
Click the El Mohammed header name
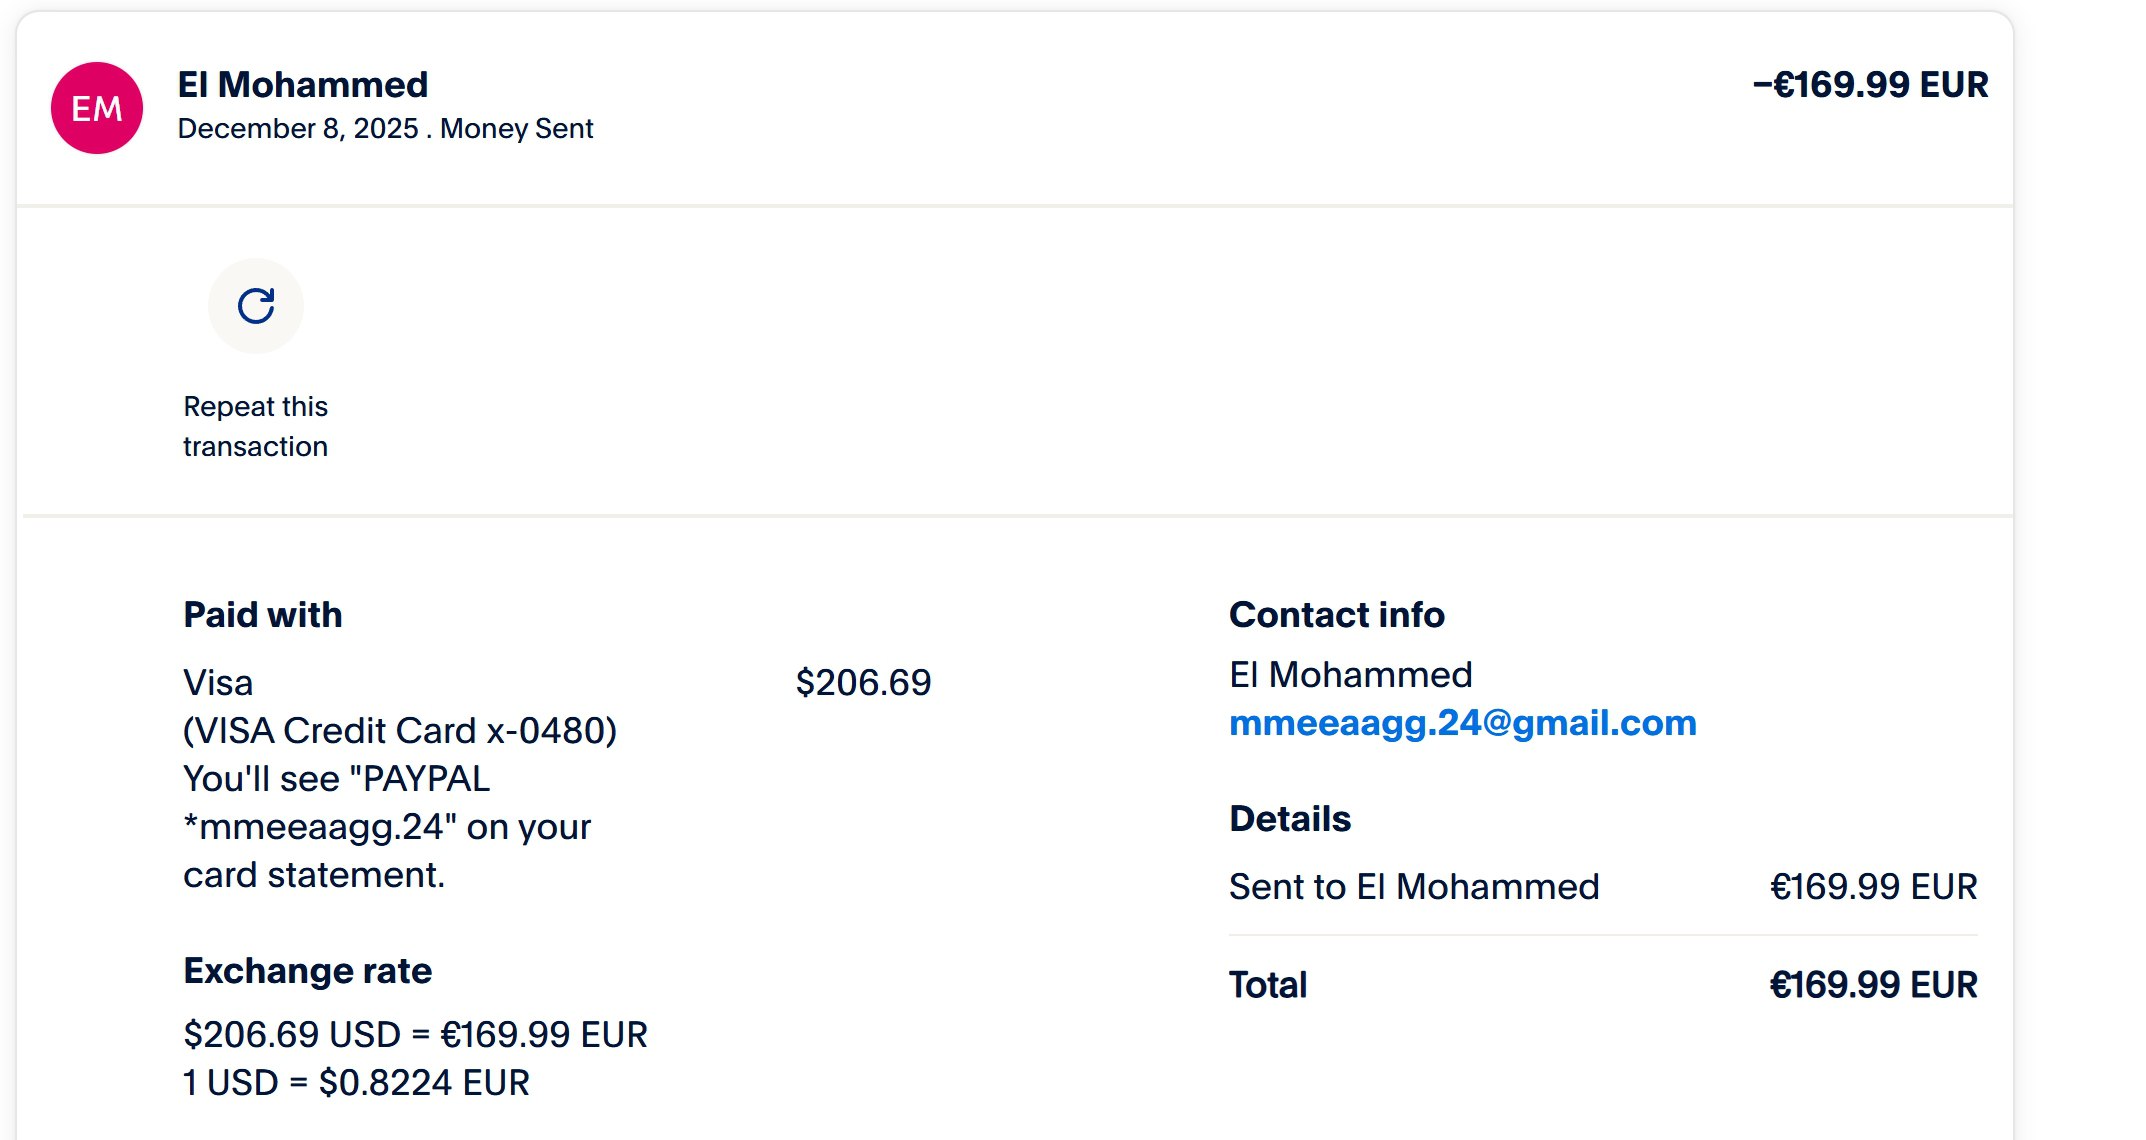tap(303, 85)
